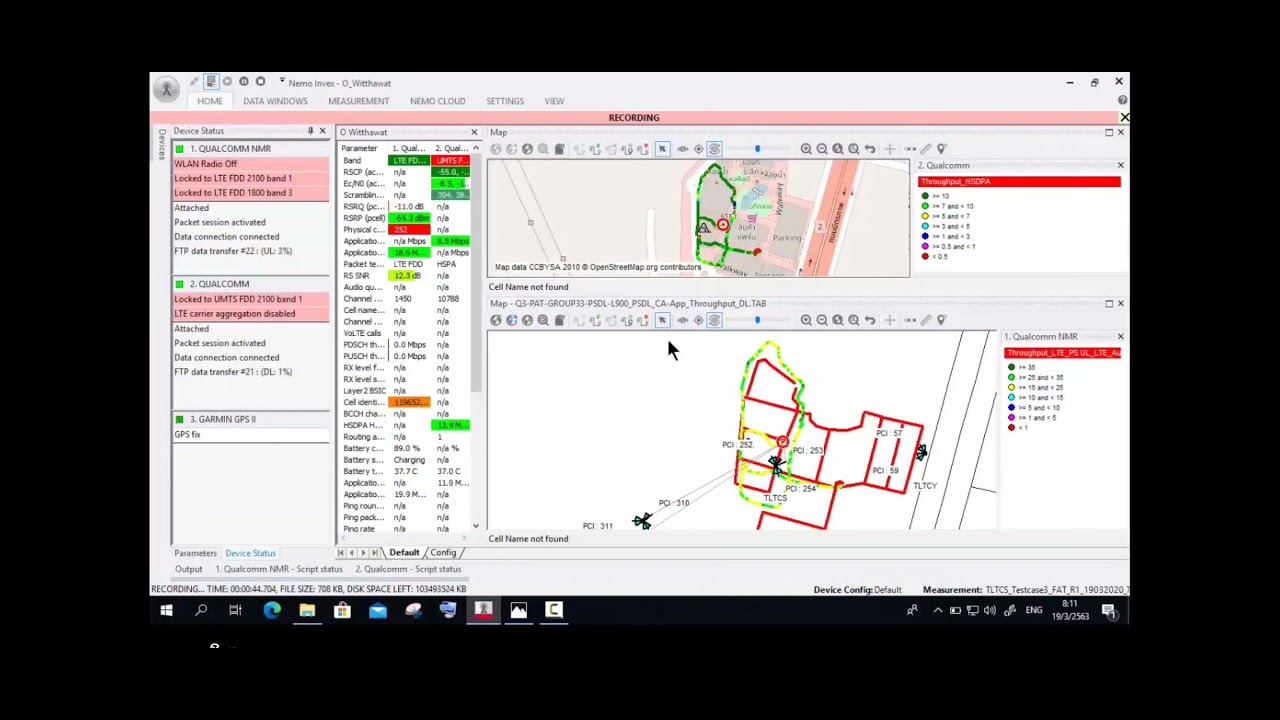Click zoom in on the lower Q3-PAT Map toolbar
The width and height of the screenshot is (1280, 720).
[x=806, y=320]
